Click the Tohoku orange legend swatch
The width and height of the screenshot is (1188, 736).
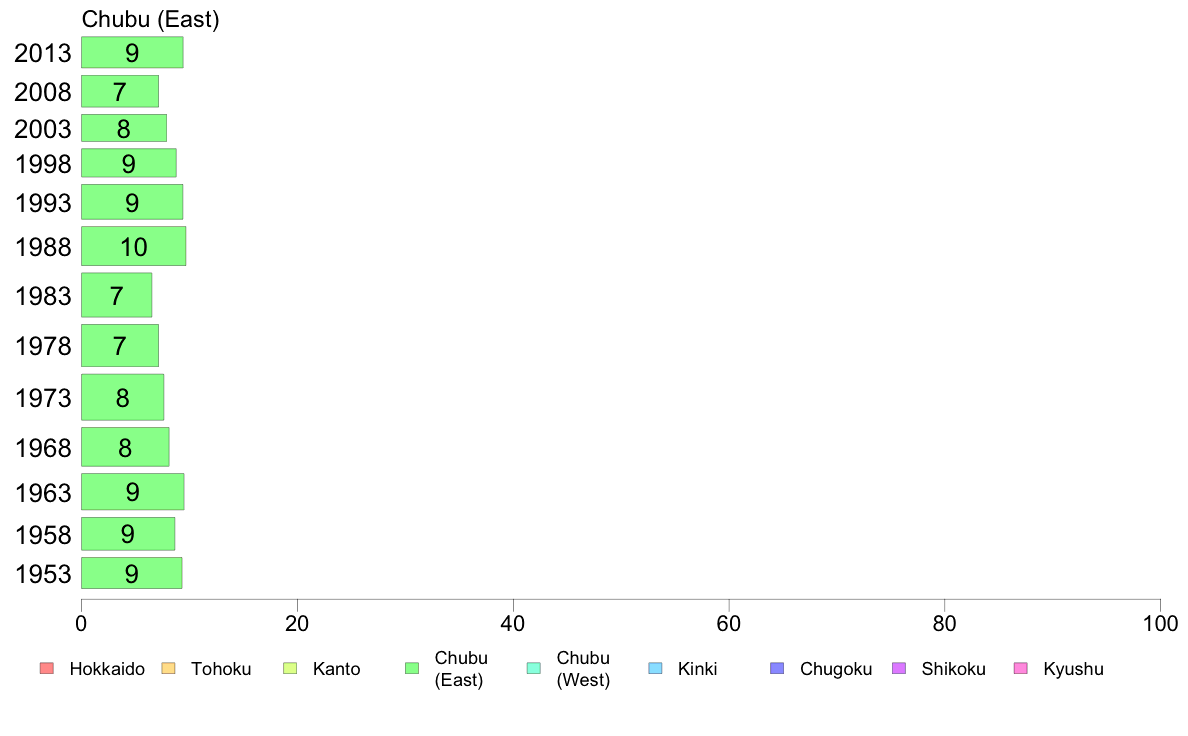168,669
